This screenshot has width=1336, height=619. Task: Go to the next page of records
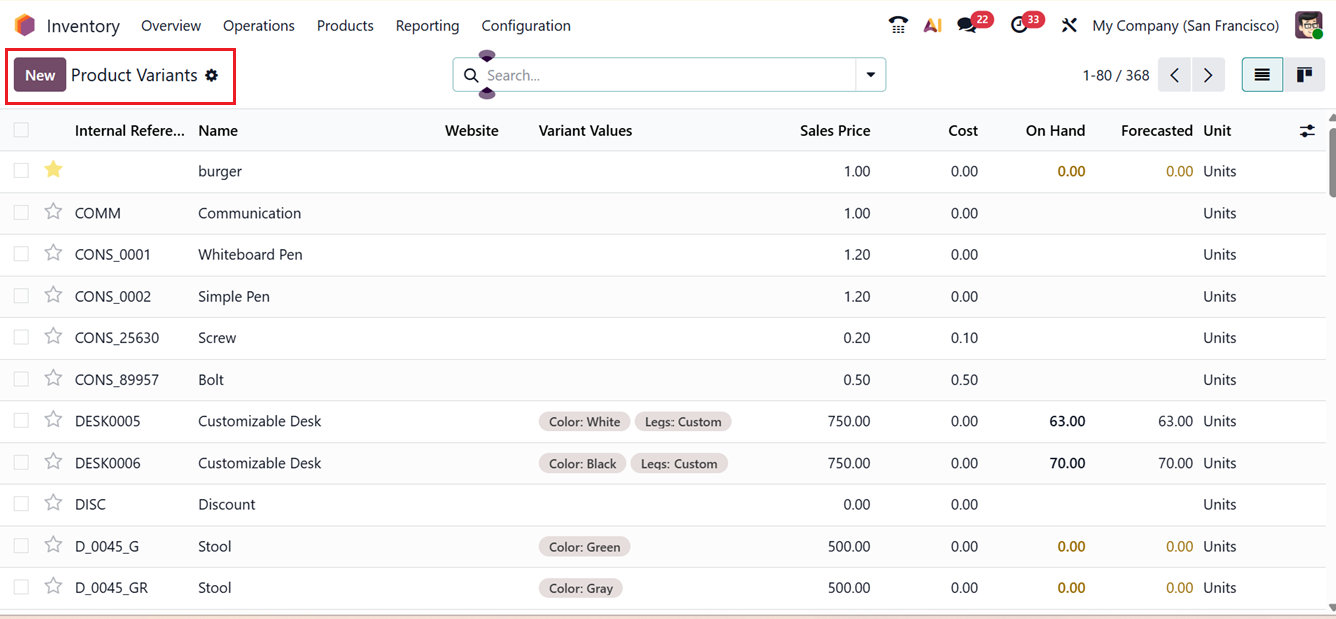pos(1208,74)
